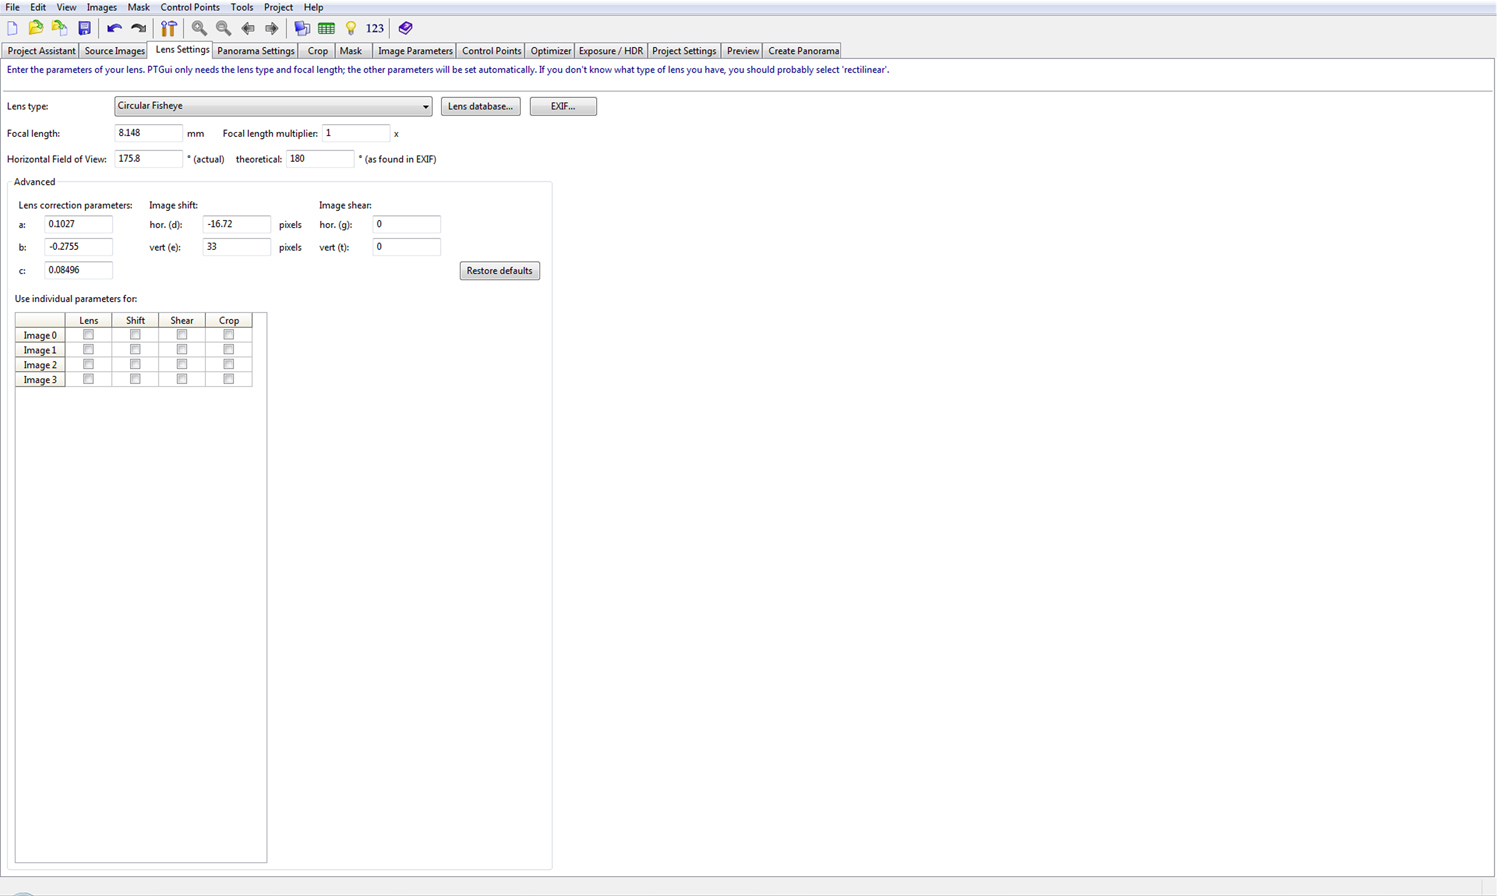Undo the last change via toolbar arrow
Viewport: 1500px width, 896px height.
point(114,28)
